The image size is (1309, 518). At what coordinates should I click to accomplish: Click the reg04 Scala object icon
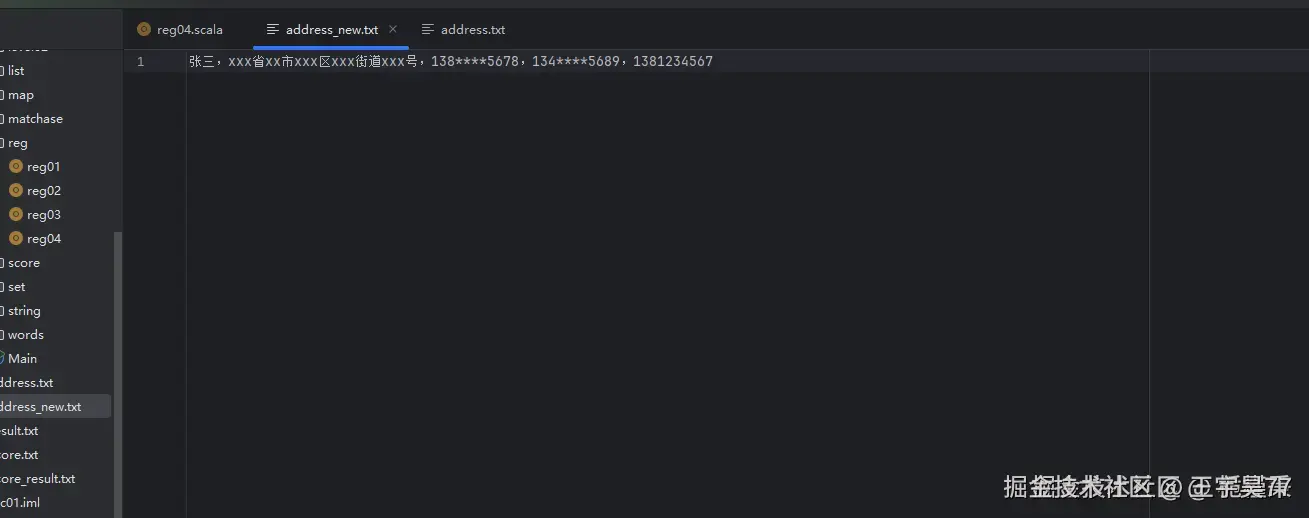coord(16,239)
